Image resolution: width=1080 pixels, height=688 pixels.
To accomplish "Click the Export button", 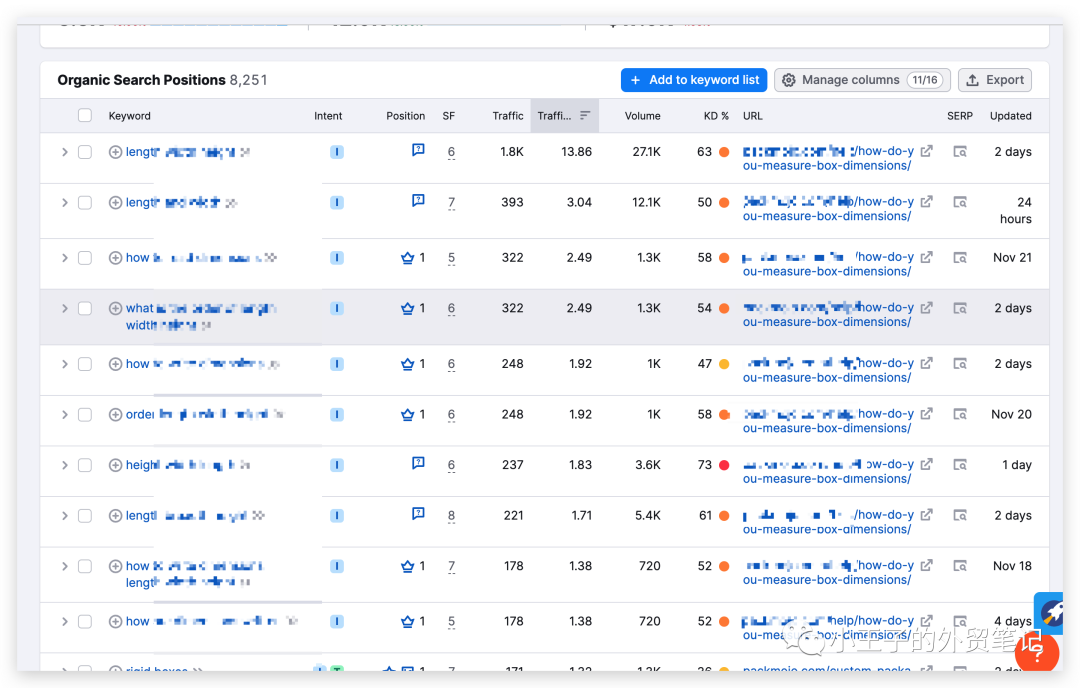I will tap(995, 80).
